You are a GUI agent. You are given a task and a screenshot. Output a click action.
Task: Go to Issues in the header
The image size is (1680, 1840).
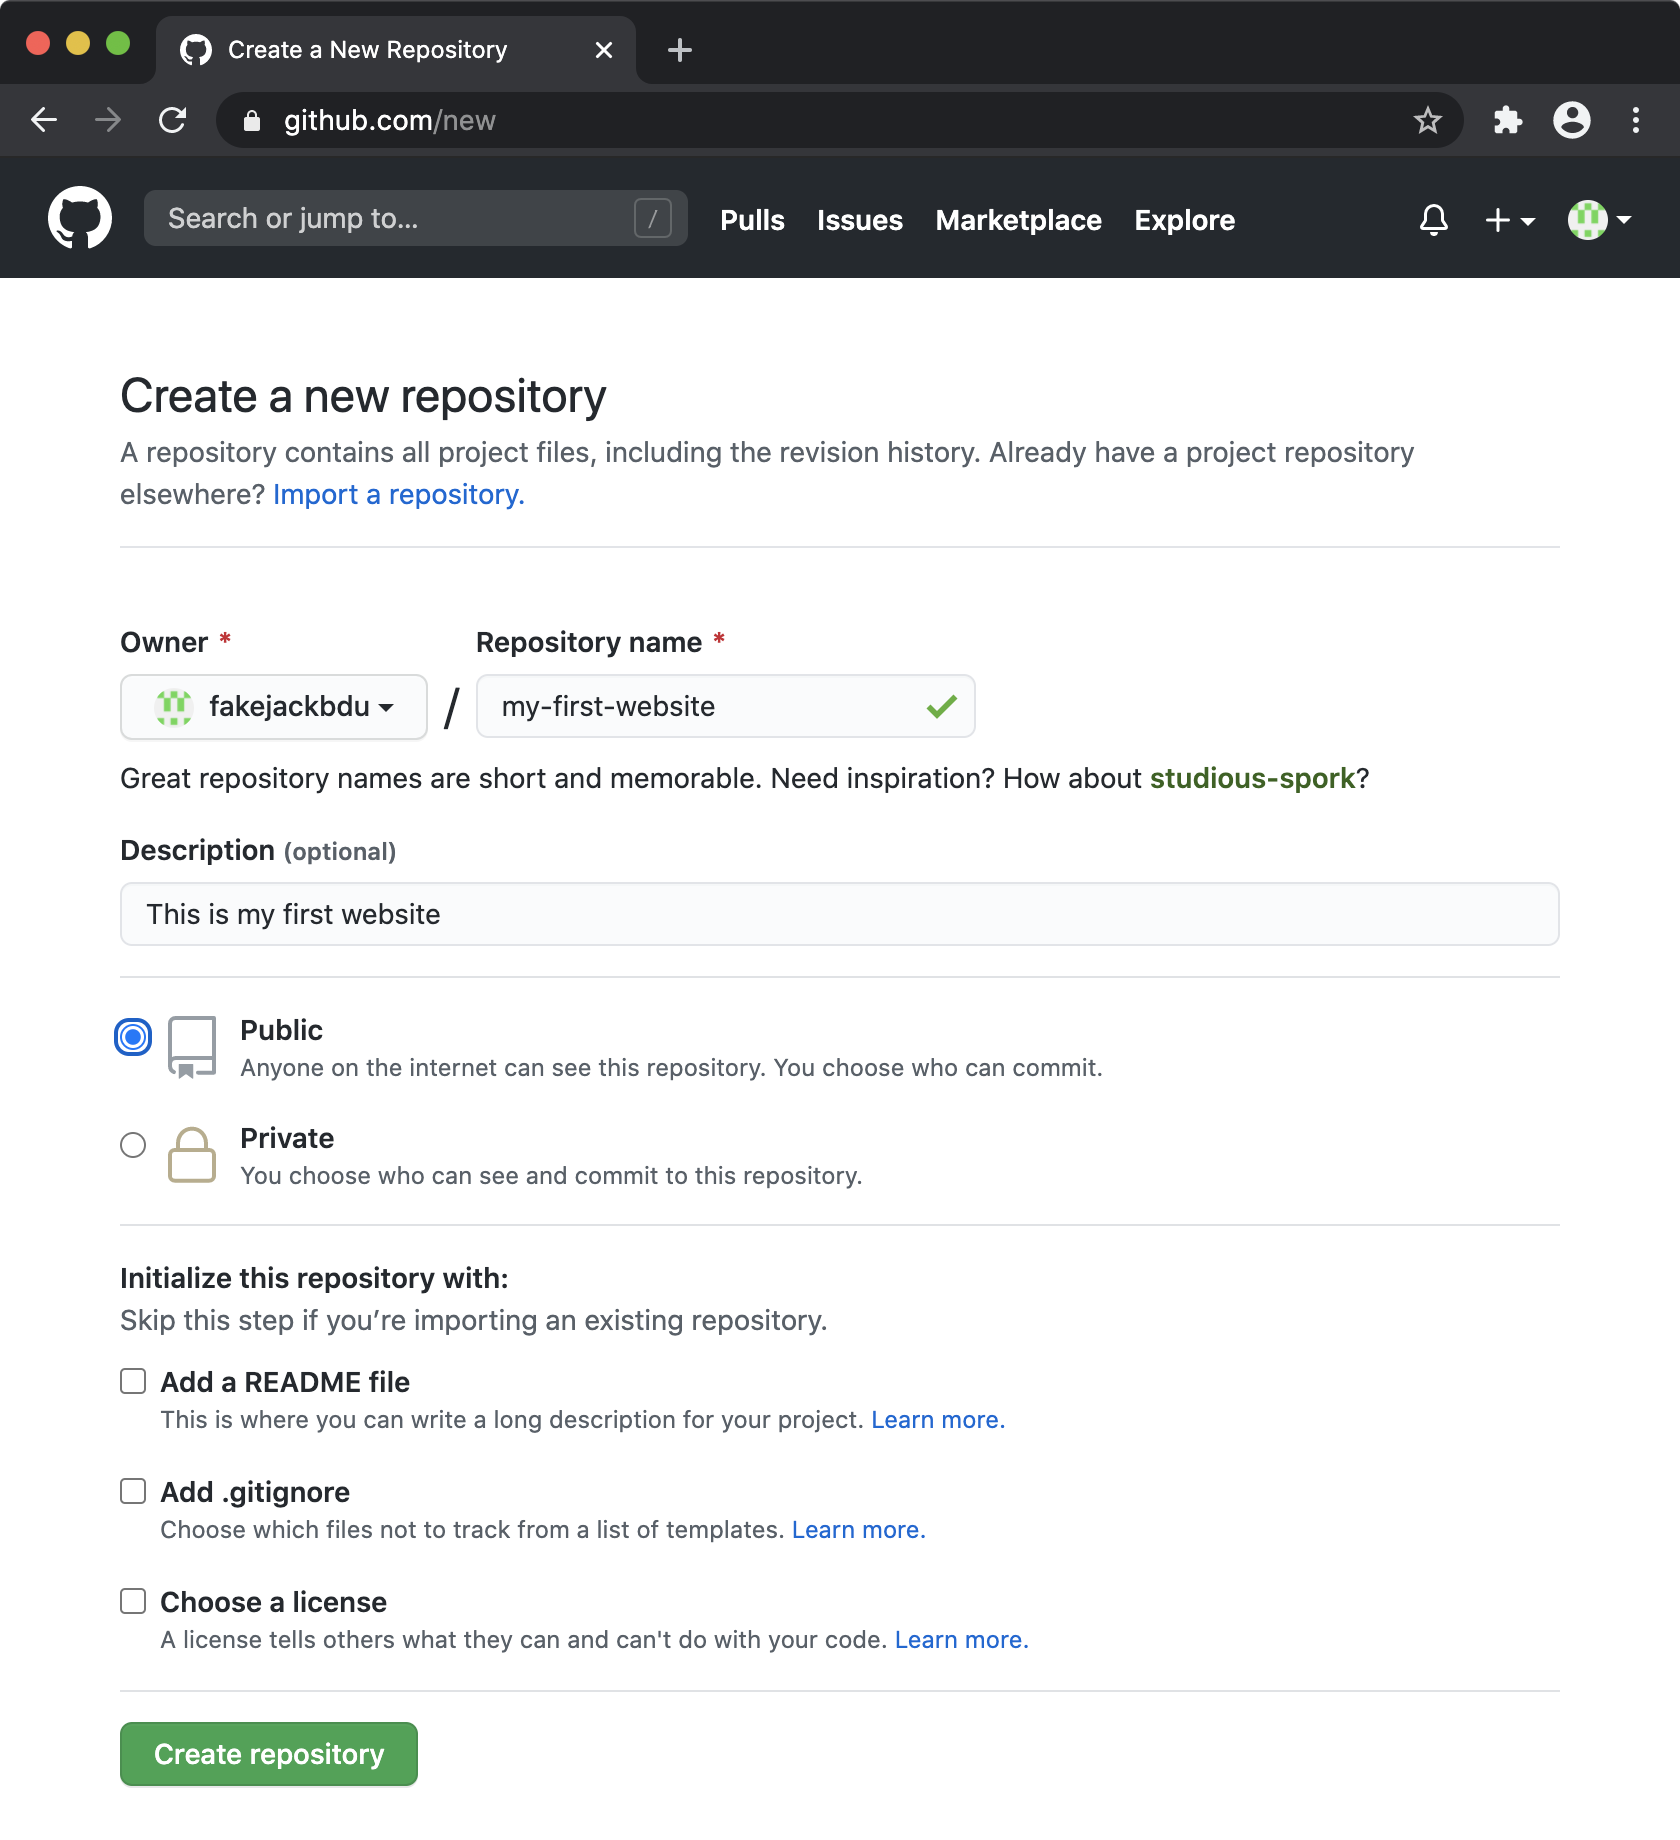(860, 220)
